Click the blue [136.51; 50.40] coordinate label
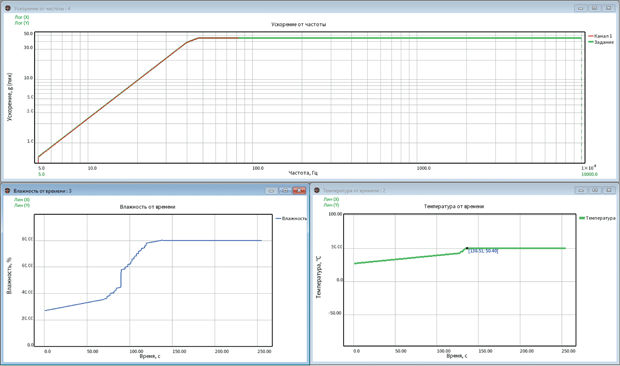Screen dimensions: 620x366 pos(483,251)
